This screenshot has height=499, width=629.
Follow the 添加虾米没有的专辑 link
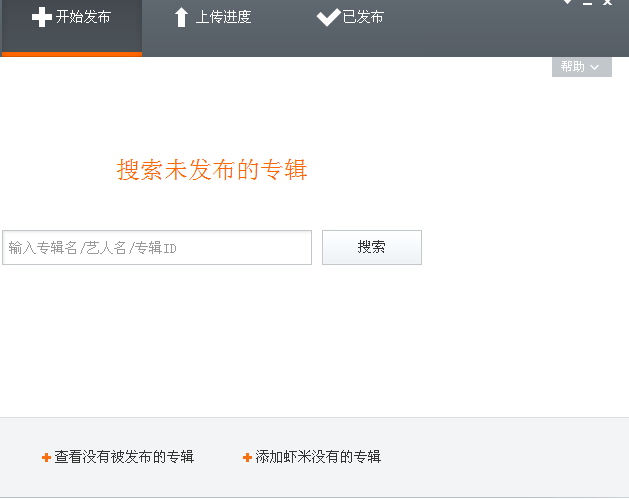tap(318, 457)
